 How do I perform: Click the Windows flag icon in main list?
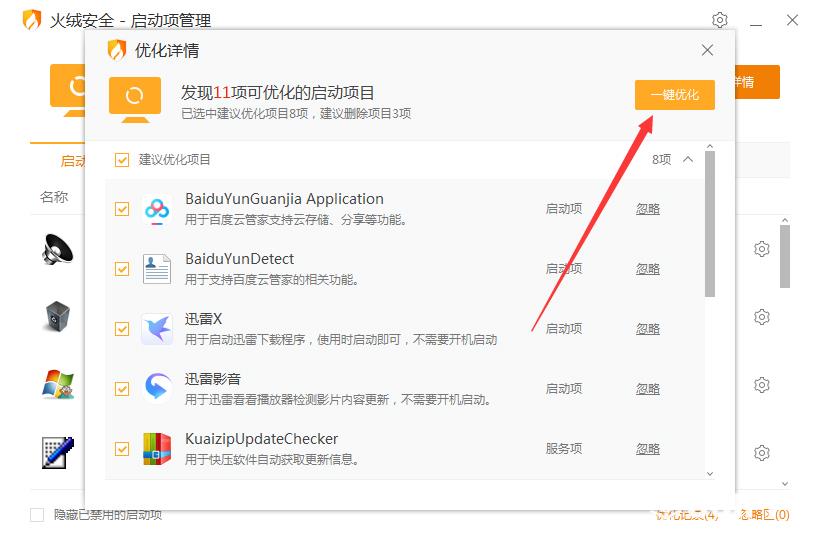tap(58, 385)
